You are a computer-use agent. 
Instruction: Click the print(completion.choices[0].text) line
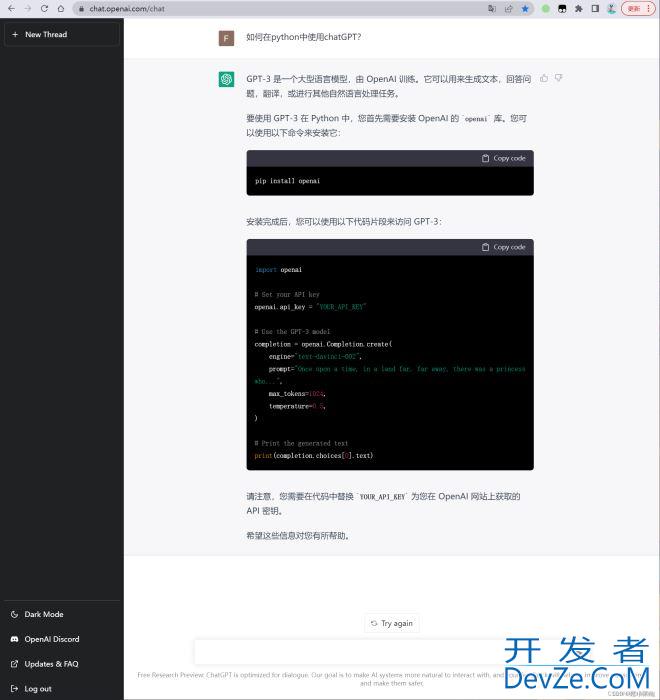313,456
